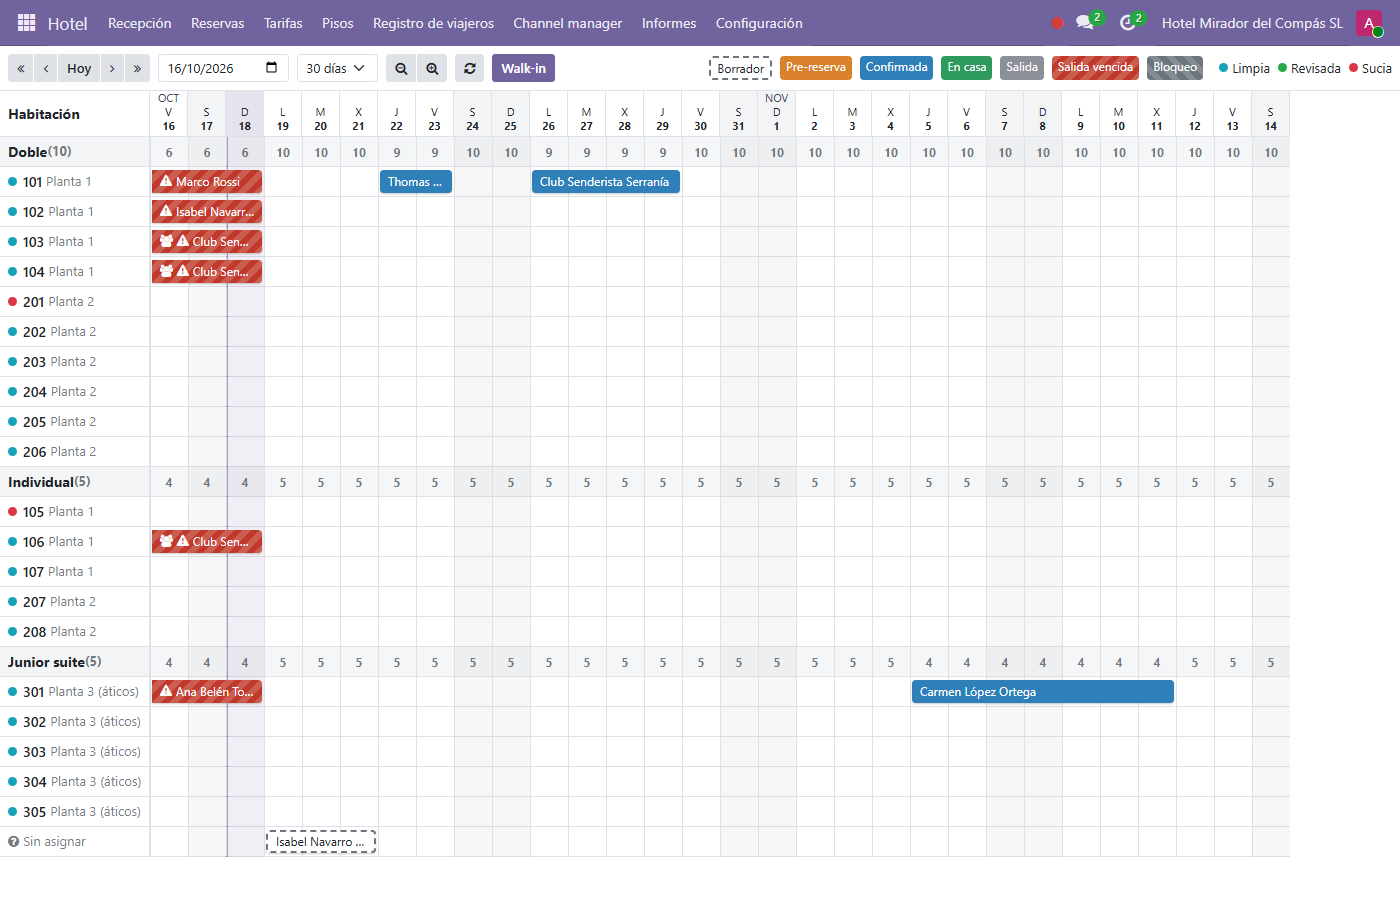This screenshot has width=1400, height=900.
Task: Open the unassigned Isabel Navarro draft booking
Action: 321,842
